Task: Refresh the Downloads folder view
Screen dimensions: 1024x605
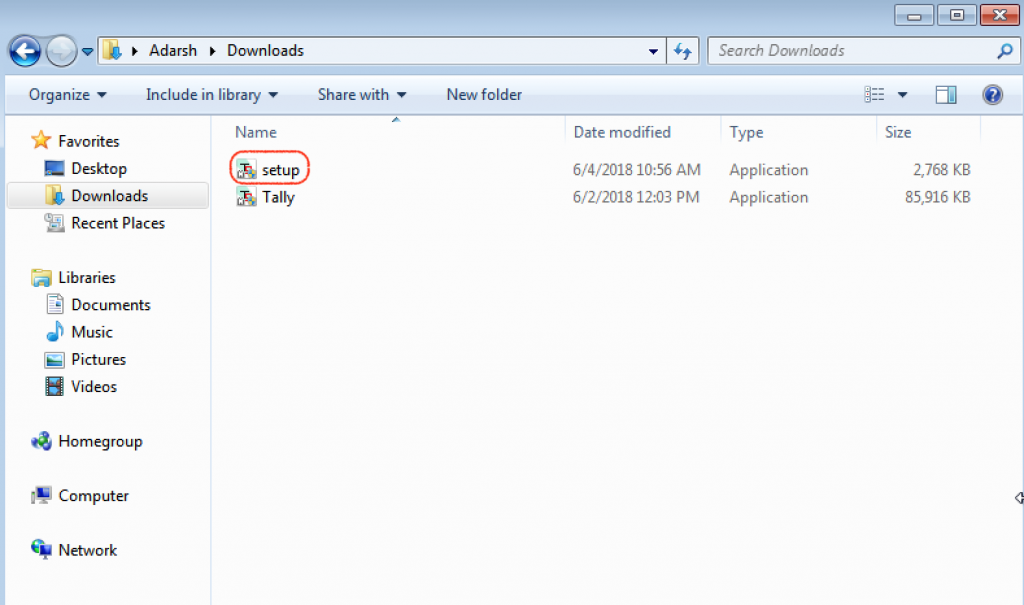Action: tap(681, 50)
